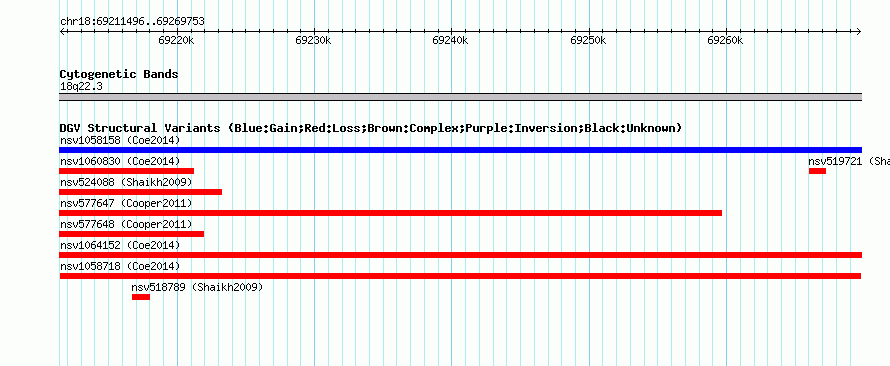Click the 69220k ruler tick label
The height and width of the screenshot is (366, 890).
(177, 40)
